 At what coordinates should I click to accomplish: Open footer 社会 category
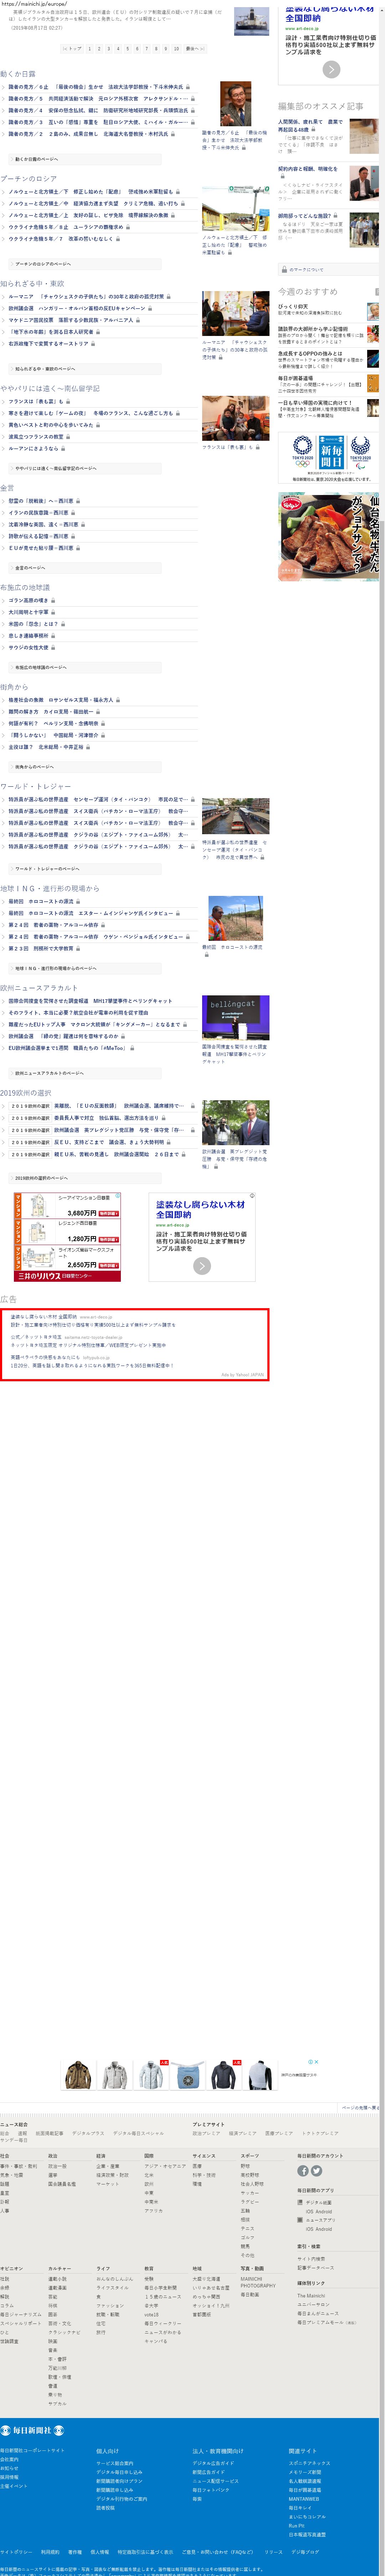pos(5,2156)
